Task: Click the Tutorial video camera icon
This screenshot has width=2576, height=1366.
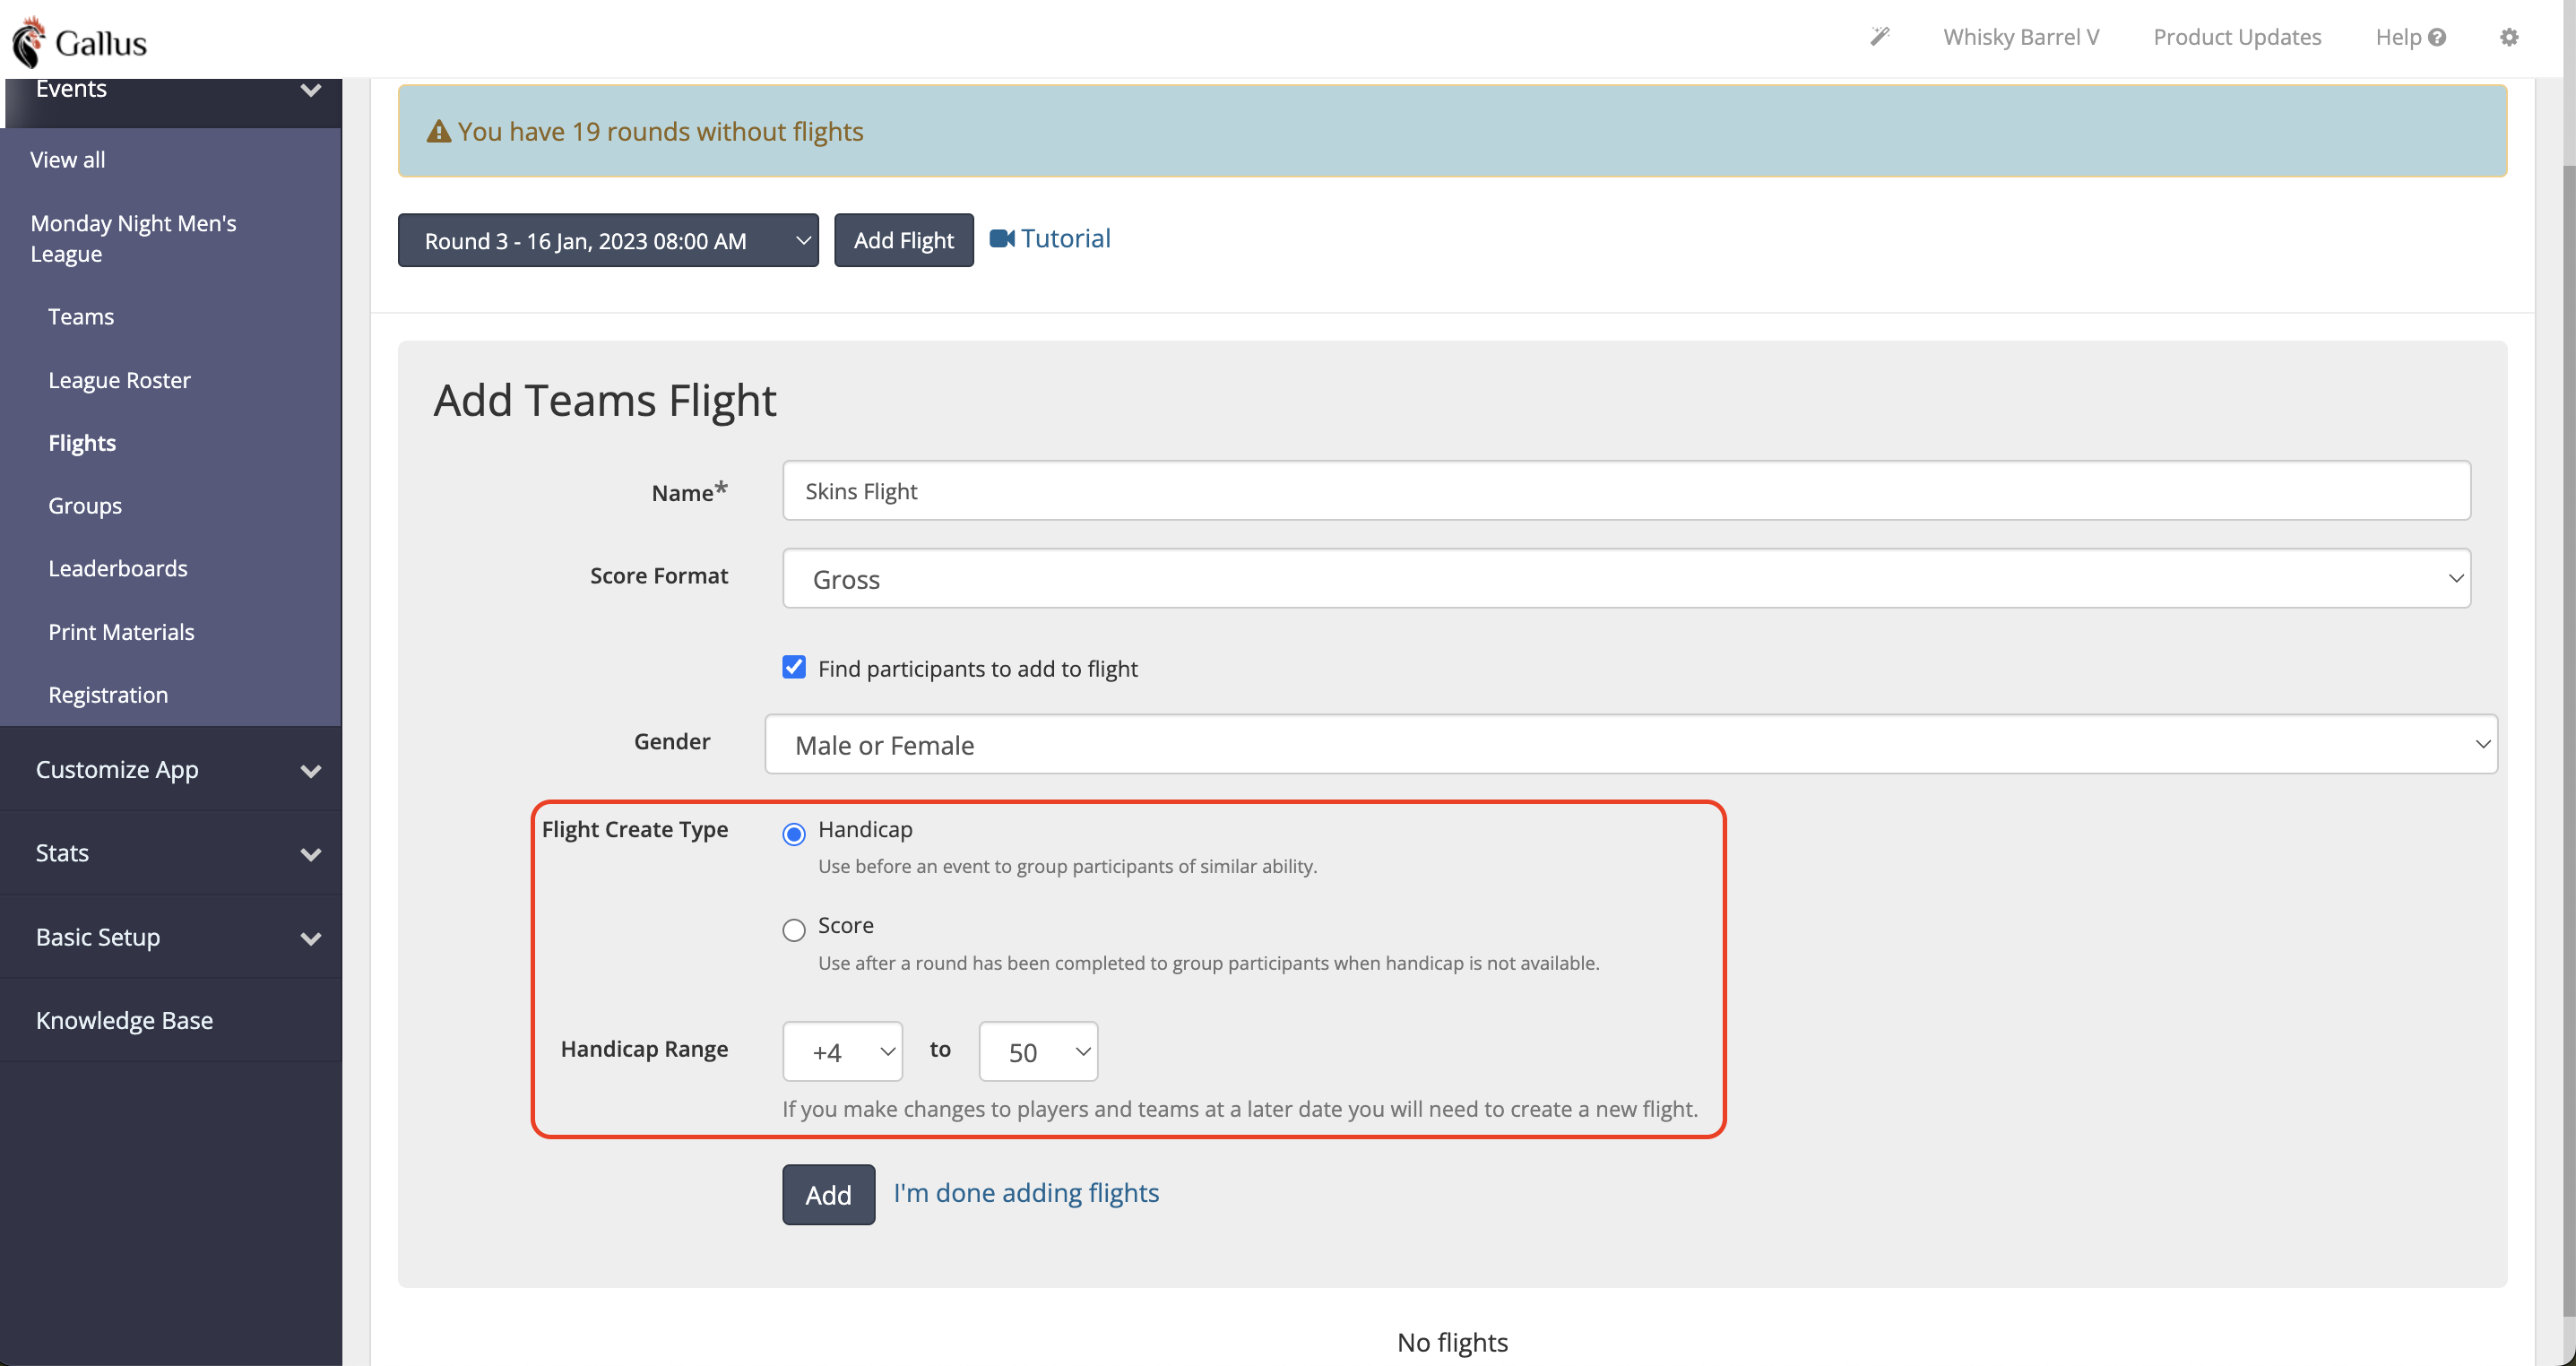Action: (x=1002, y=238)
